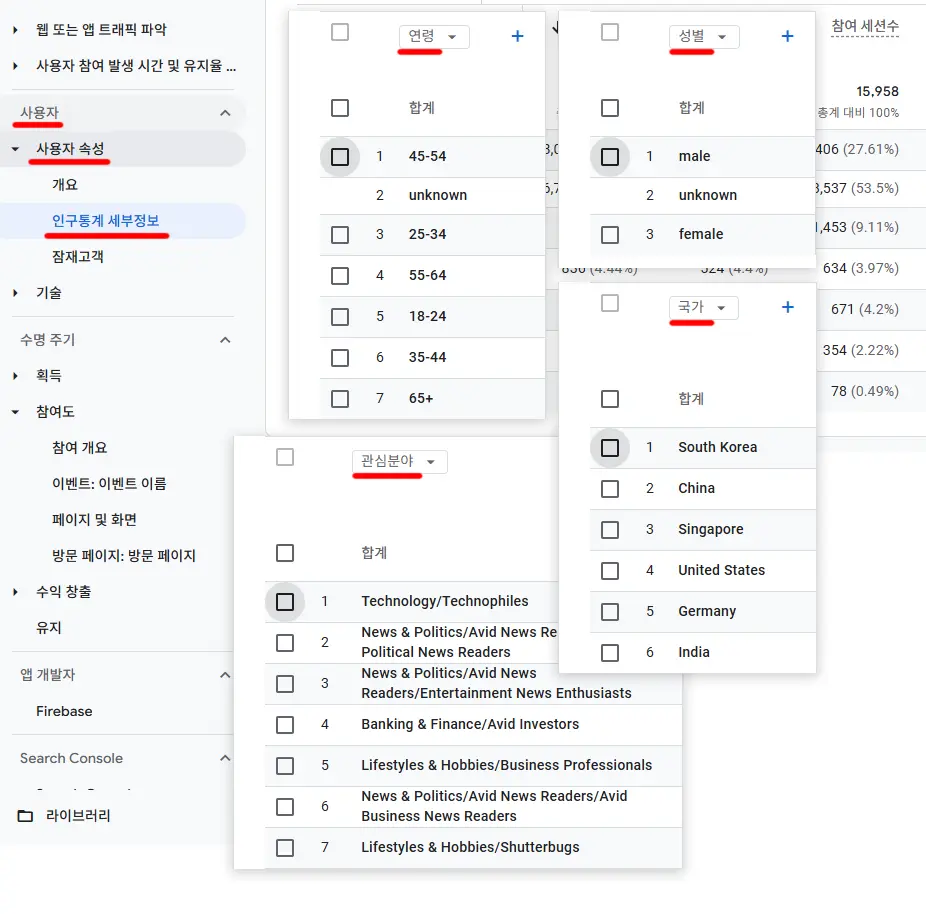This screenshot has height=914, width=926.
Task: Open the 잠재고객 report
Action: point(78,257)
